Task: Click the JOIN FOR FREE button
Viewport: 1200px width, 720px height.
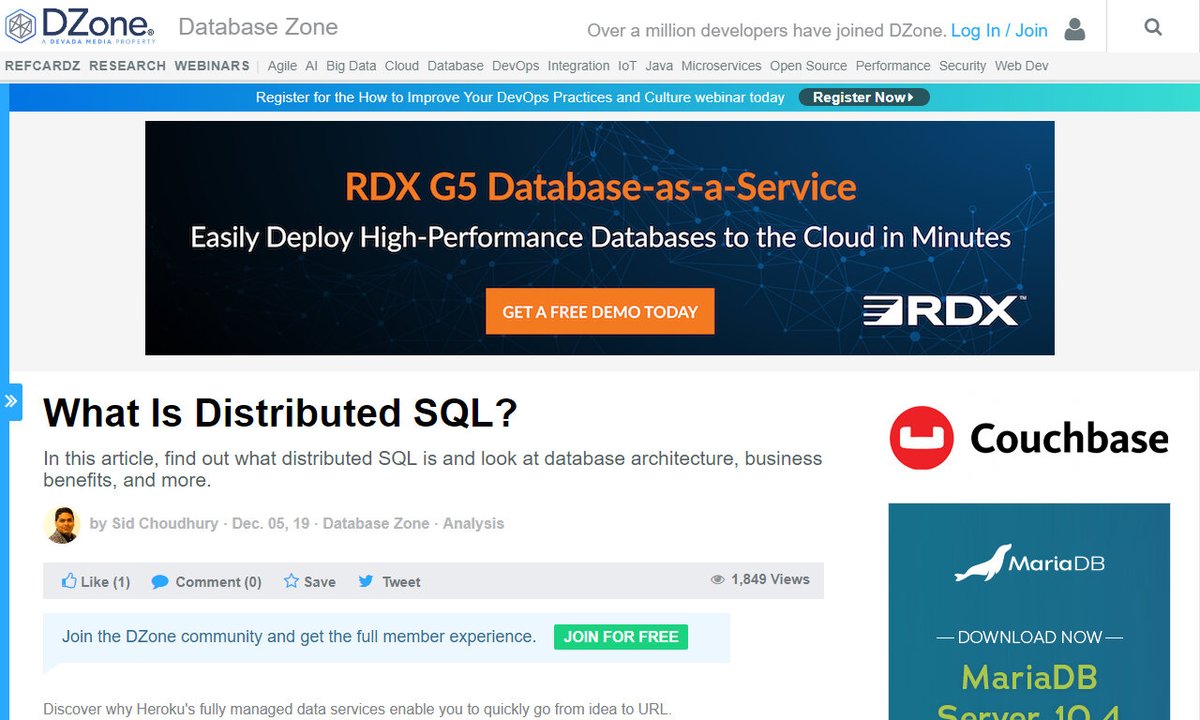Action: pos(621,637)
